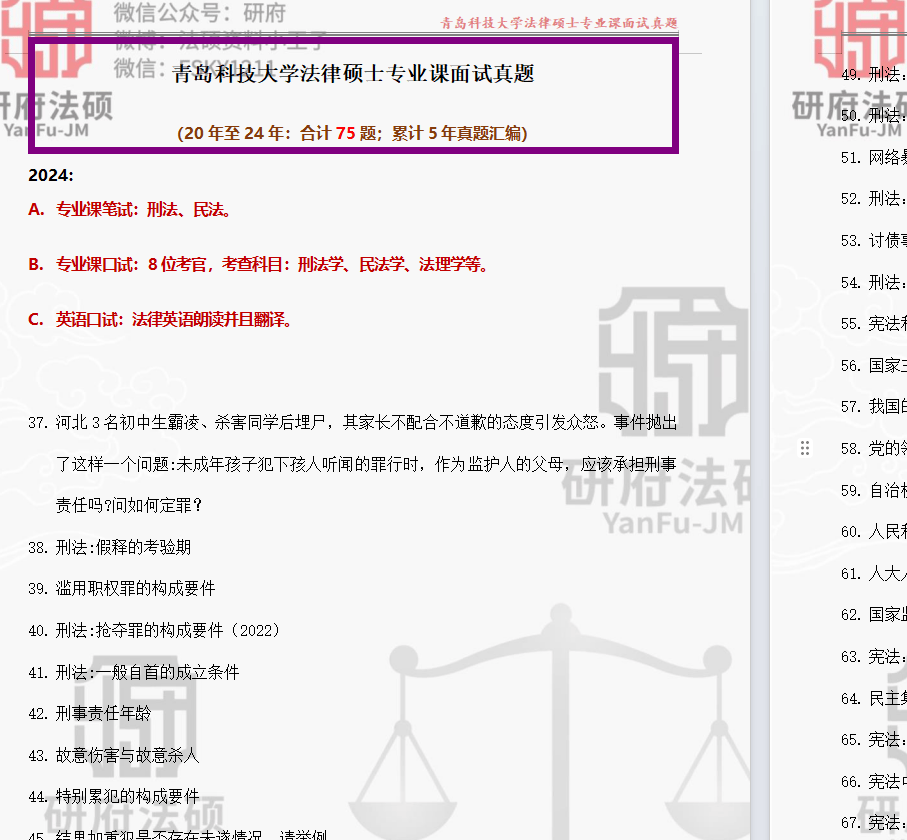This screenshot has width=907, height=840.
Task: Select line B. 专业课口试：8 位考官
Action: pos(259,264)
